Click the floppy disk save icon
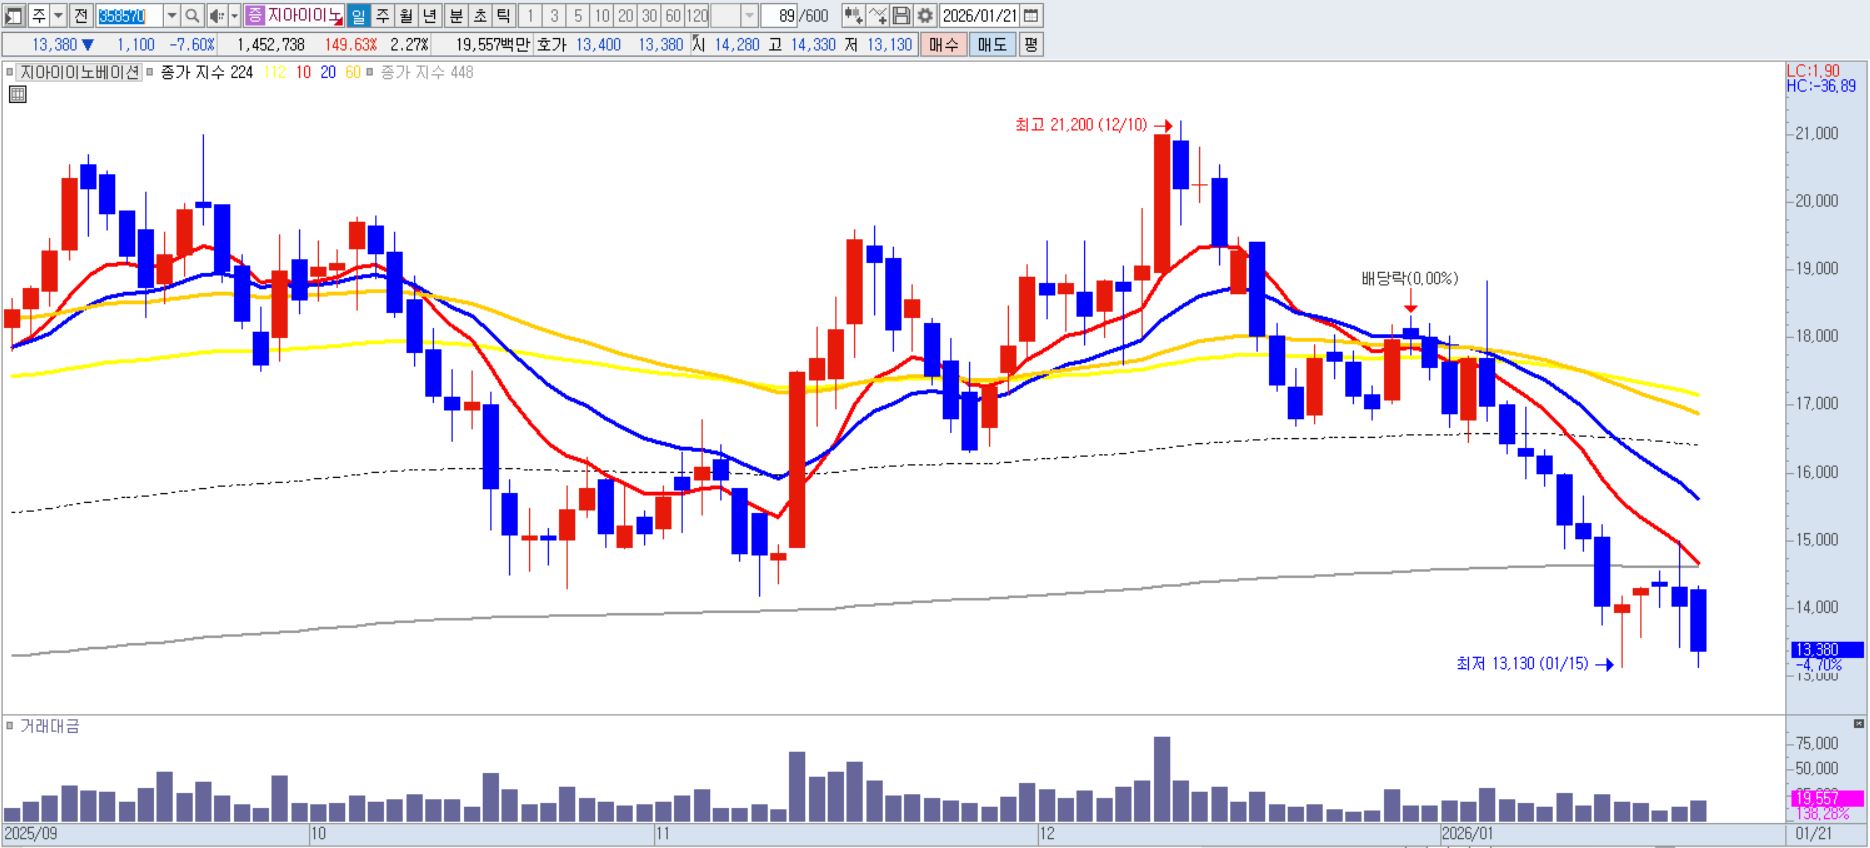The height and width of the screenshot is (848, 1870). point(901,16)
